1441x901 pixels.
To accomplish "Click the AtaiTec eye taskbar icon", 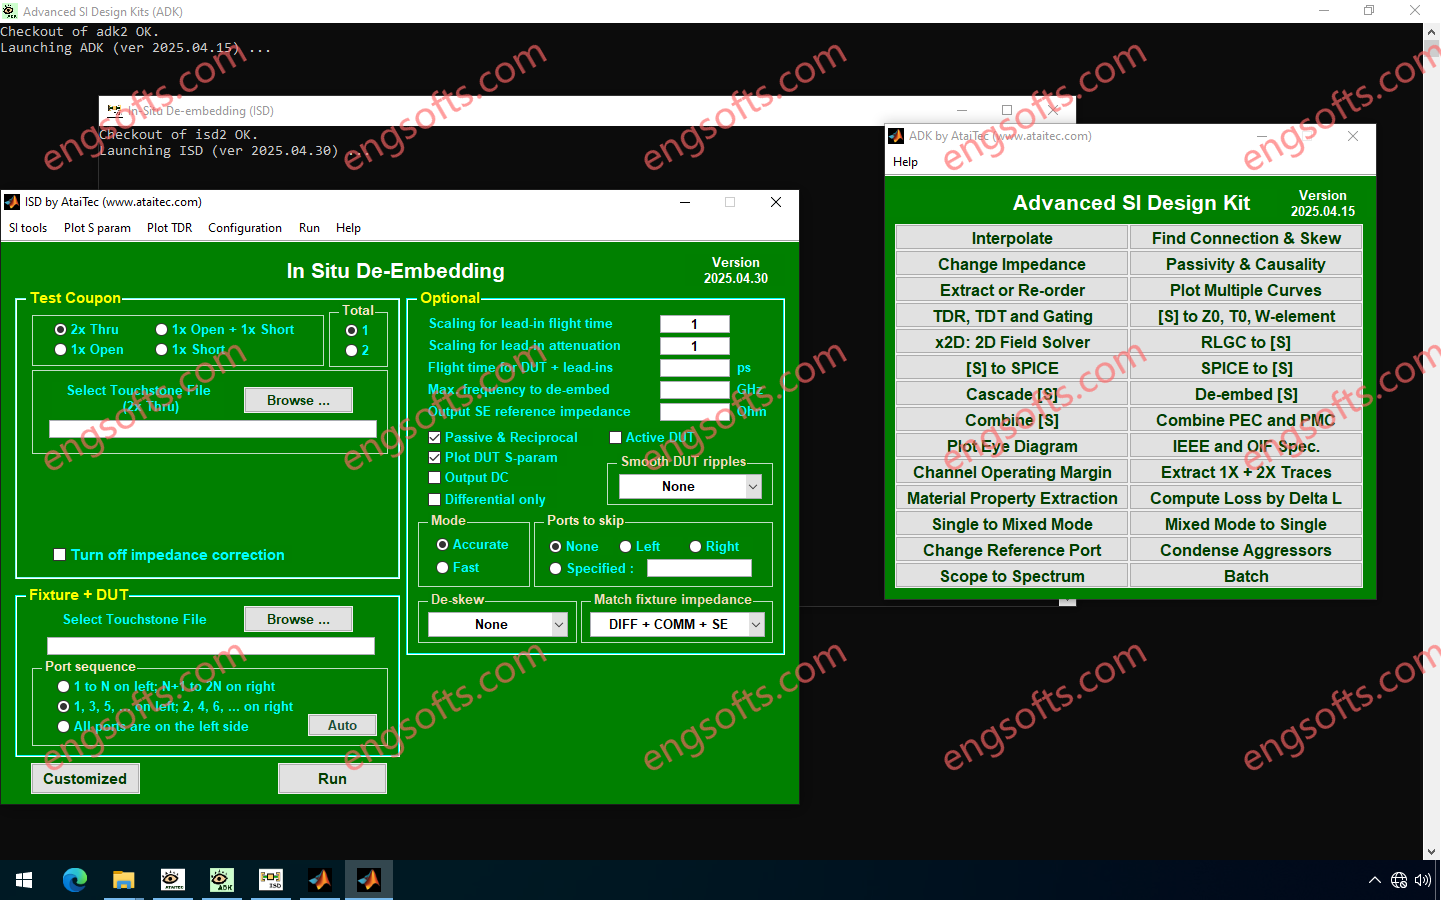I will click(x=173, y=880).
